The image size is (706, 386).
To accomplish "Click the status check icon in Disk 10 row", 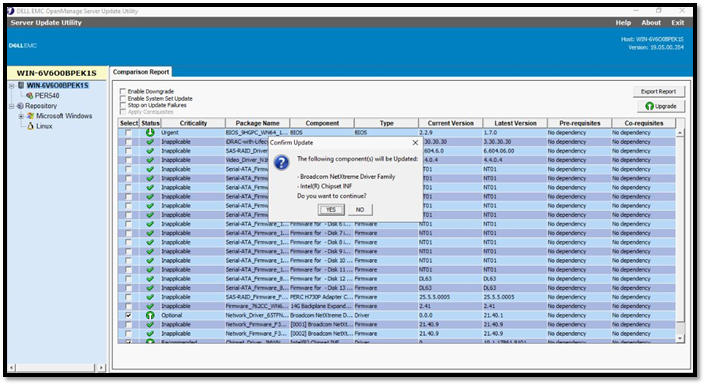I will pos(150,260).
